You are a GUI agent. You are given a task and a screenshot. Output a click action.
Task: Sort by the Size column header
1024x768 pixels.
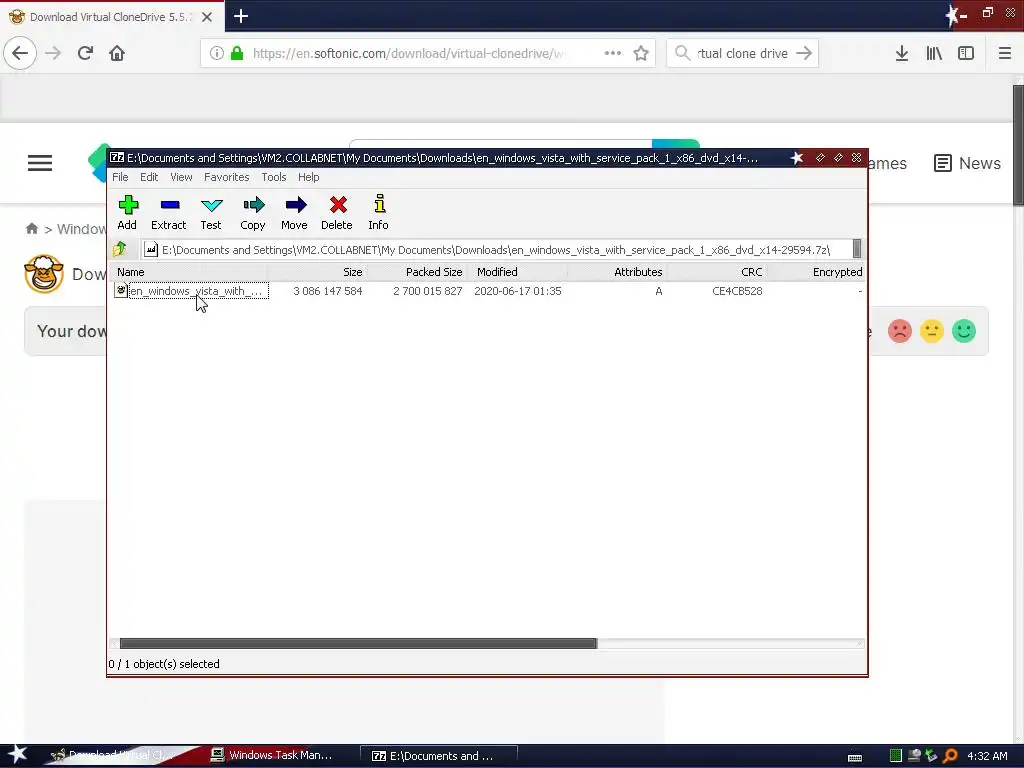(x=317, y=272)
